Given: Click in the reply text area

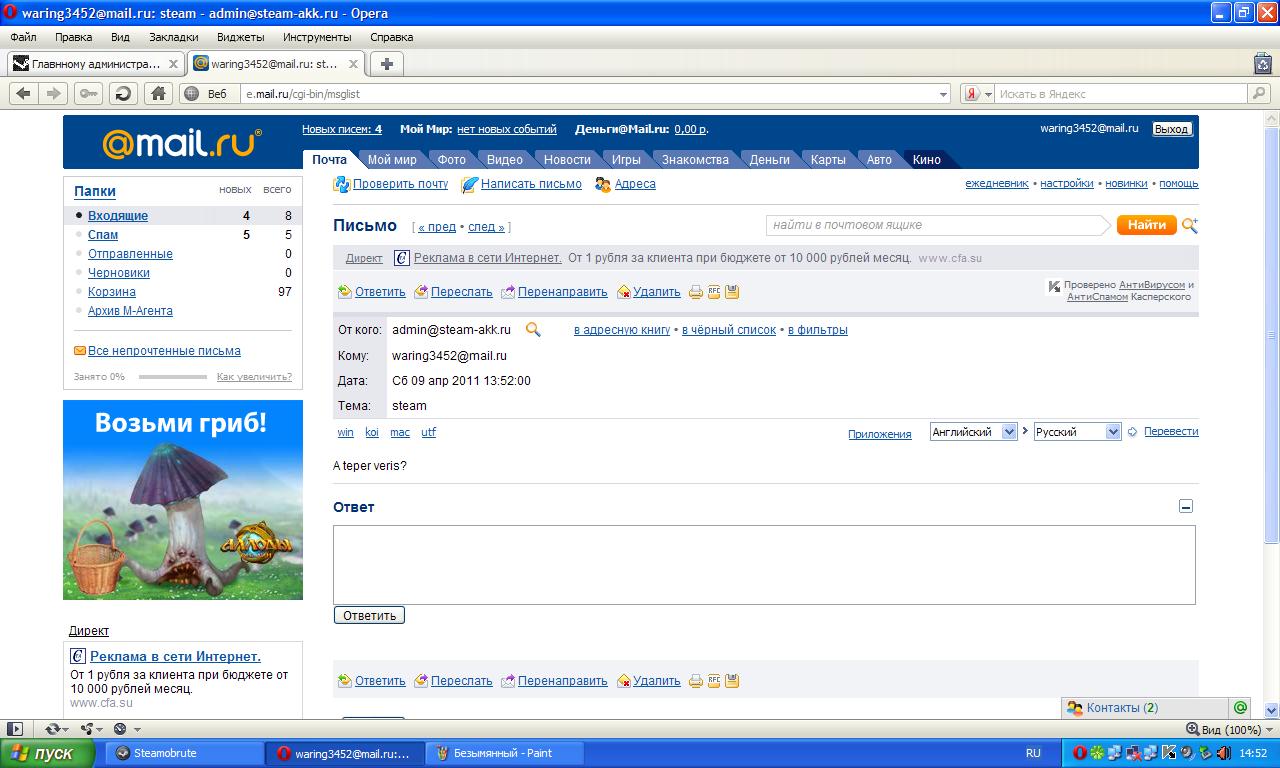Looking at the screenshot, I should point(764,564).
